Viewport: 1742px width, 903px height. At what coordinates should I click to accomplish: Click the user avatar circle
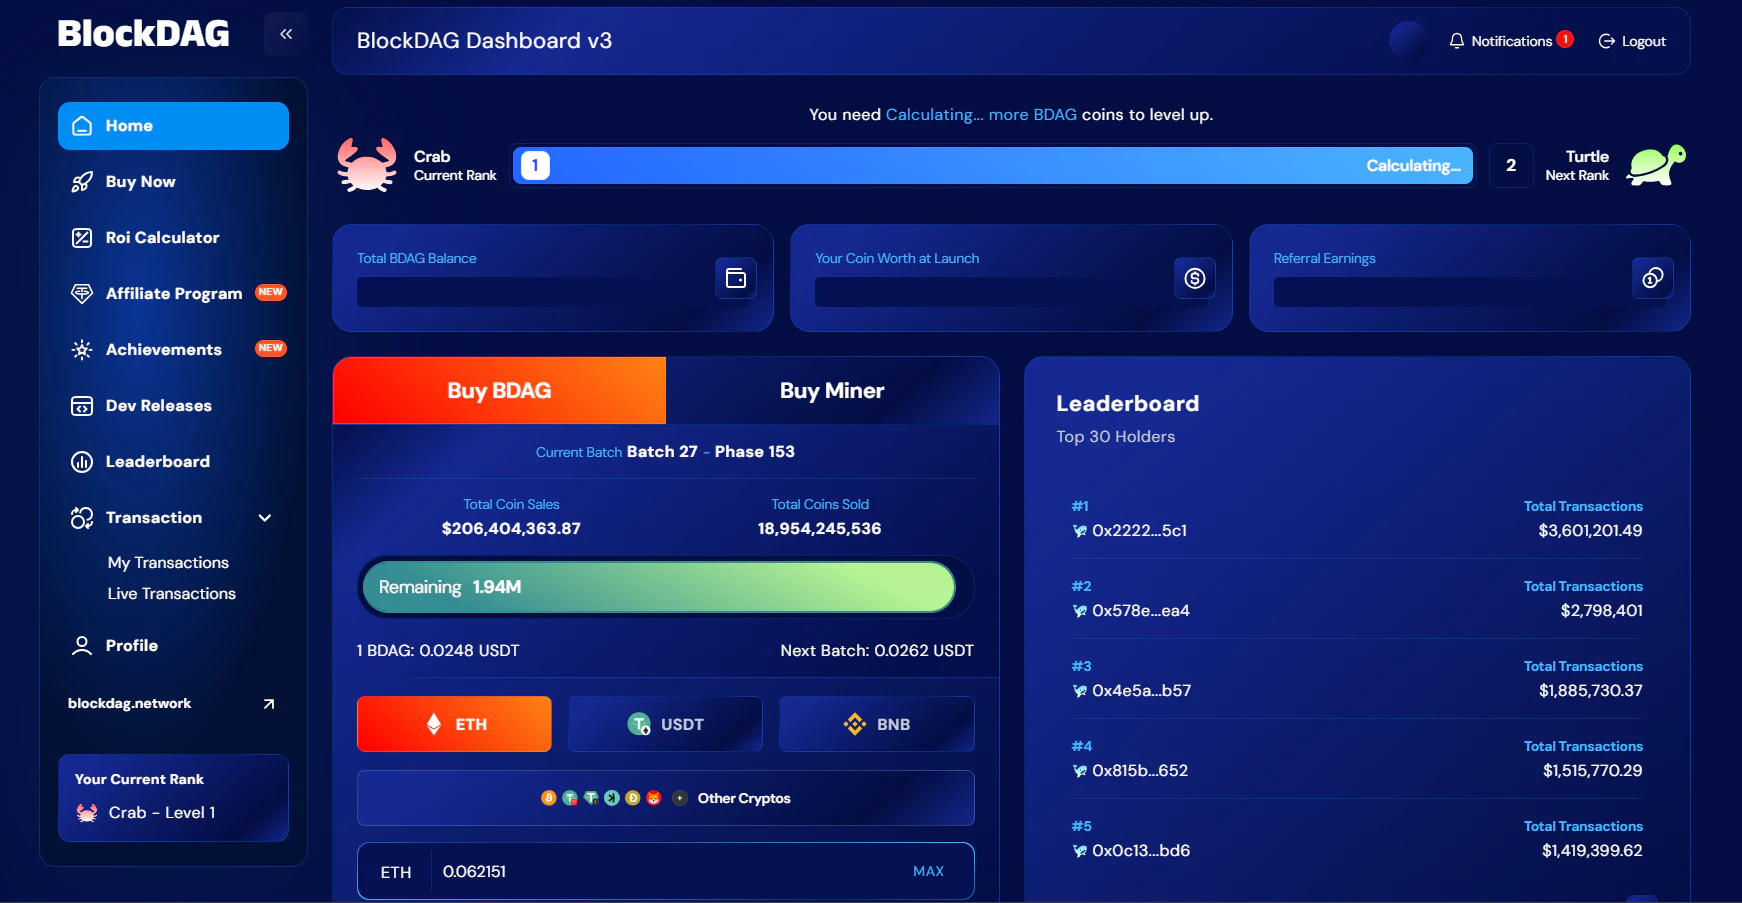point(1408,41)
